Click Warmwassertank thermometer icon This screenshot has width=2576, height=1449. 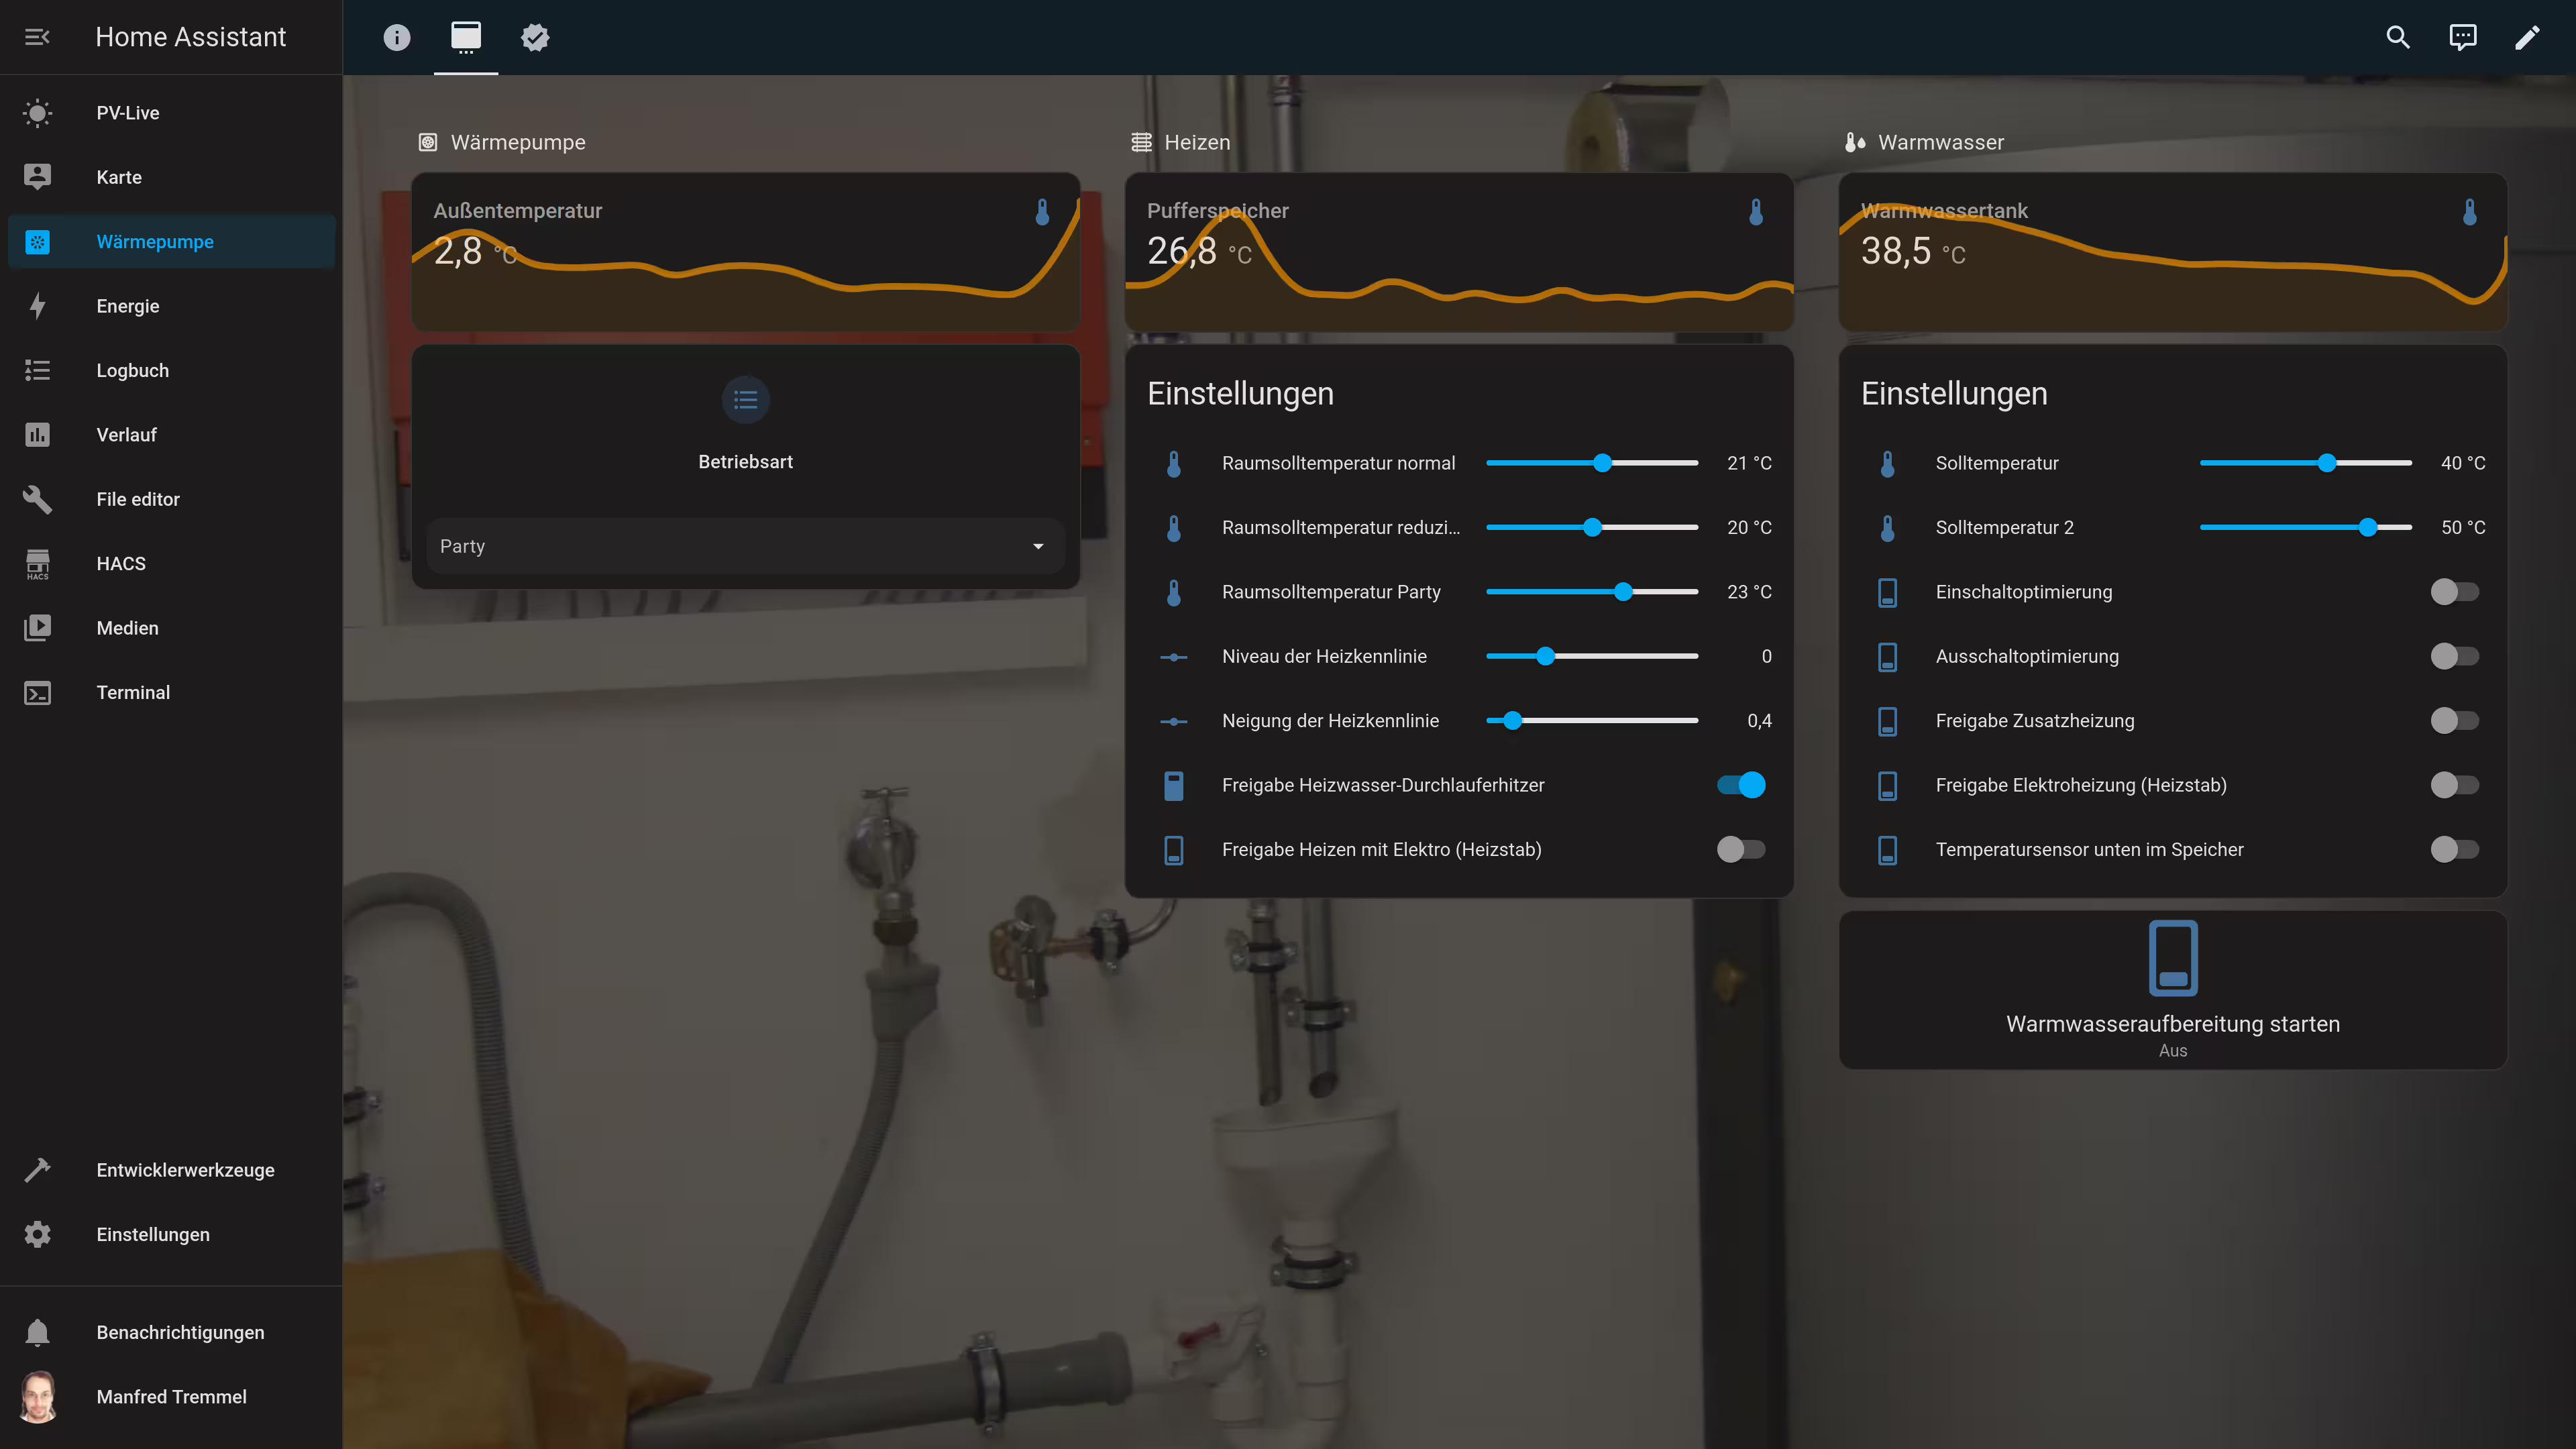point(2469,212)
